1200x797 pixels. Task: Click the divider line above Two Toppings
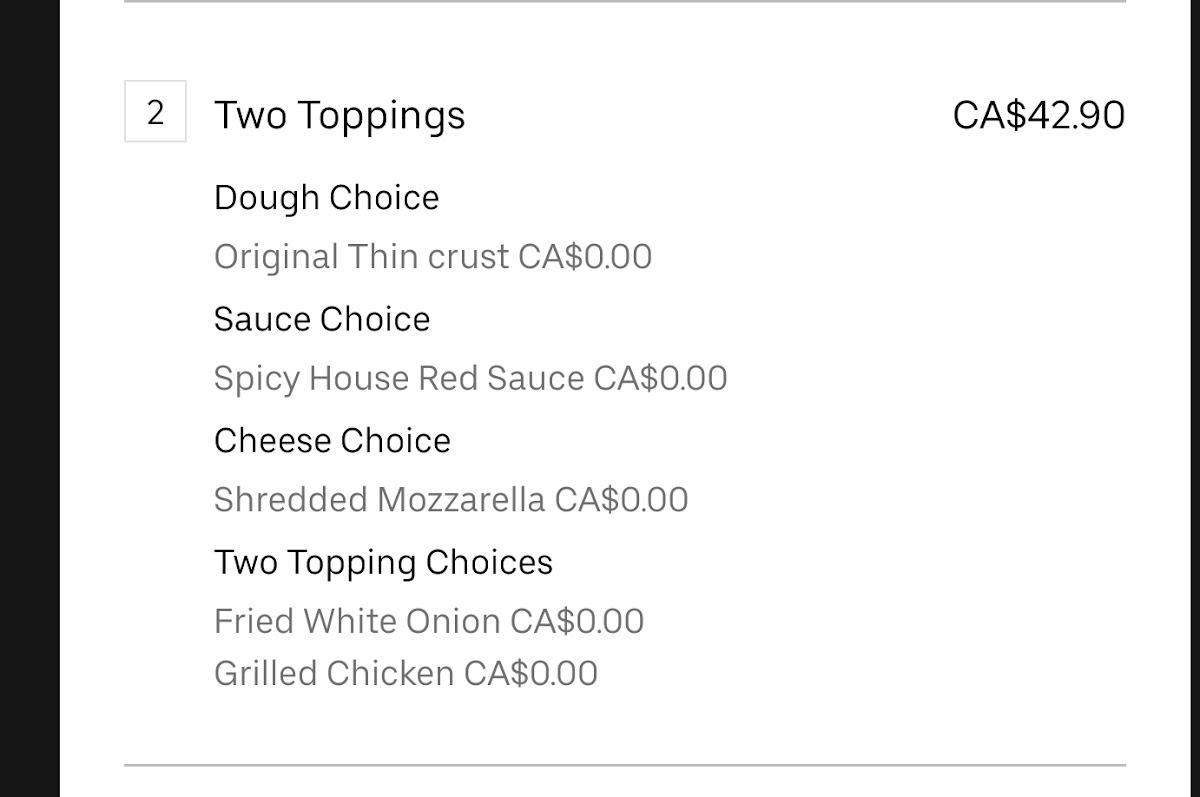click(x=625, y=2)
